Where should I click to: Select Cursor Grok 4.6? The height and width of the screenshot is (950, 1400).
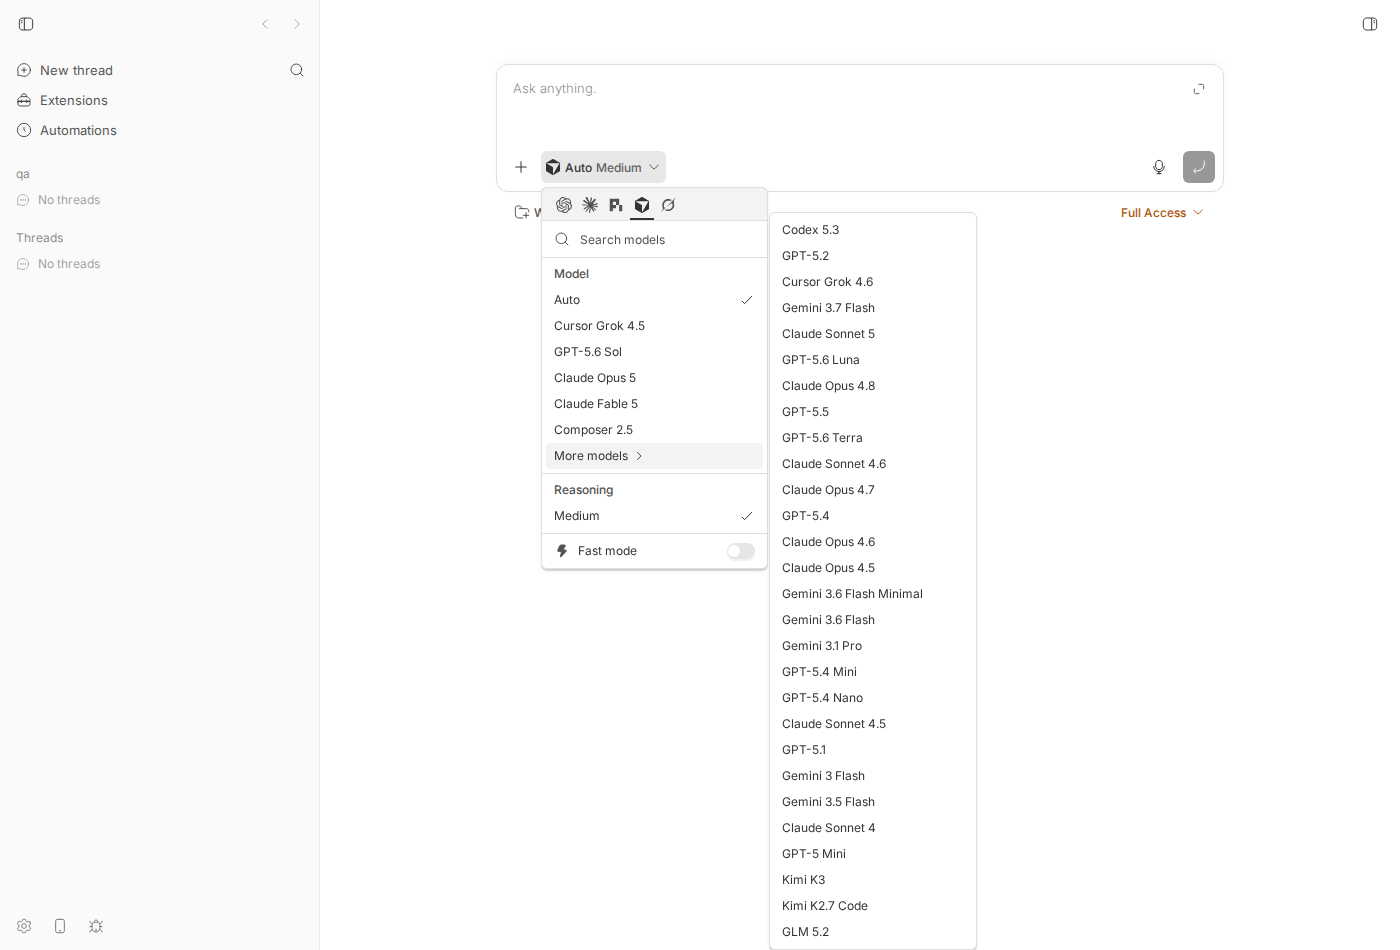(x=873, y=282)
